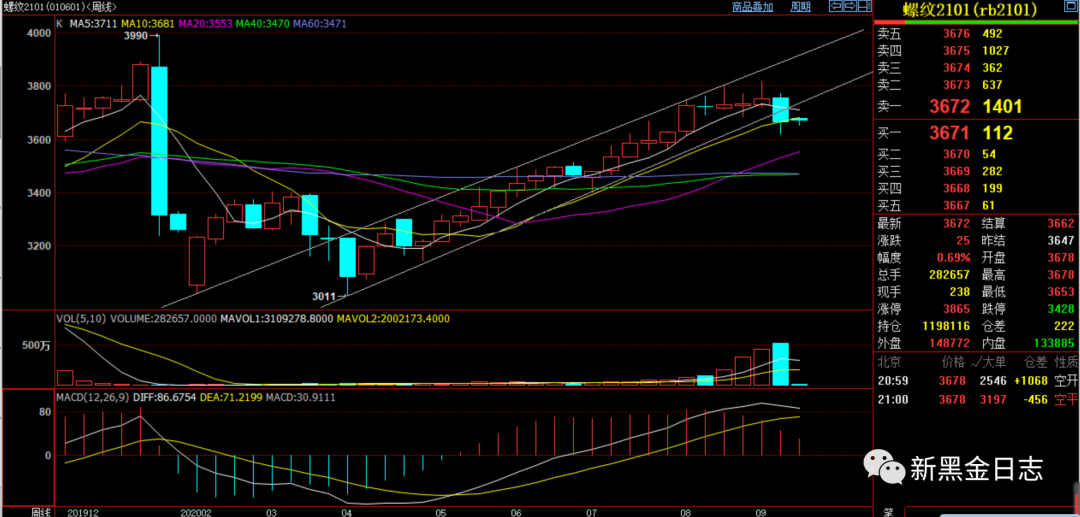The height and width of the screenshot is (517, 1080).
Task: Select the MA60:3471 legend label
Action: [x=320, y=23]
